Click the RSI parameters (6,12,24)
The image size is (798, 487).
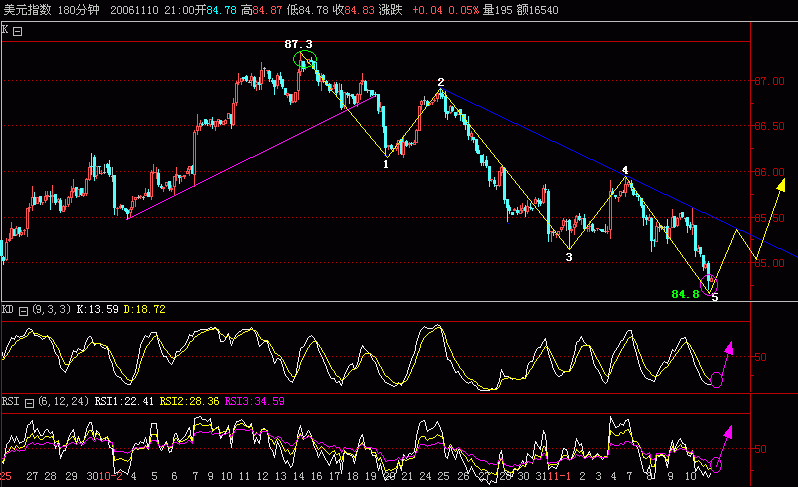[64, 402]
